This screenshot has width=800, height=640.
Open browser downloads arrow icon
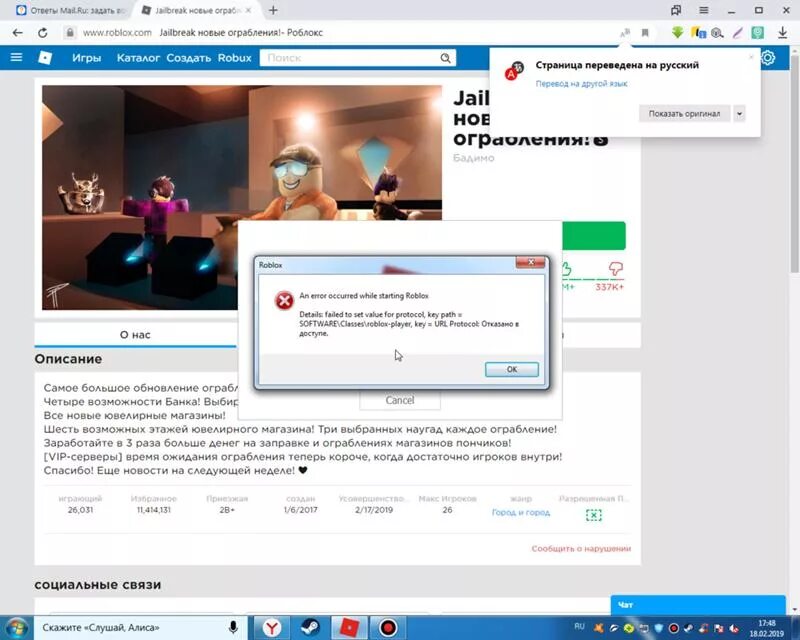point(782,33)
